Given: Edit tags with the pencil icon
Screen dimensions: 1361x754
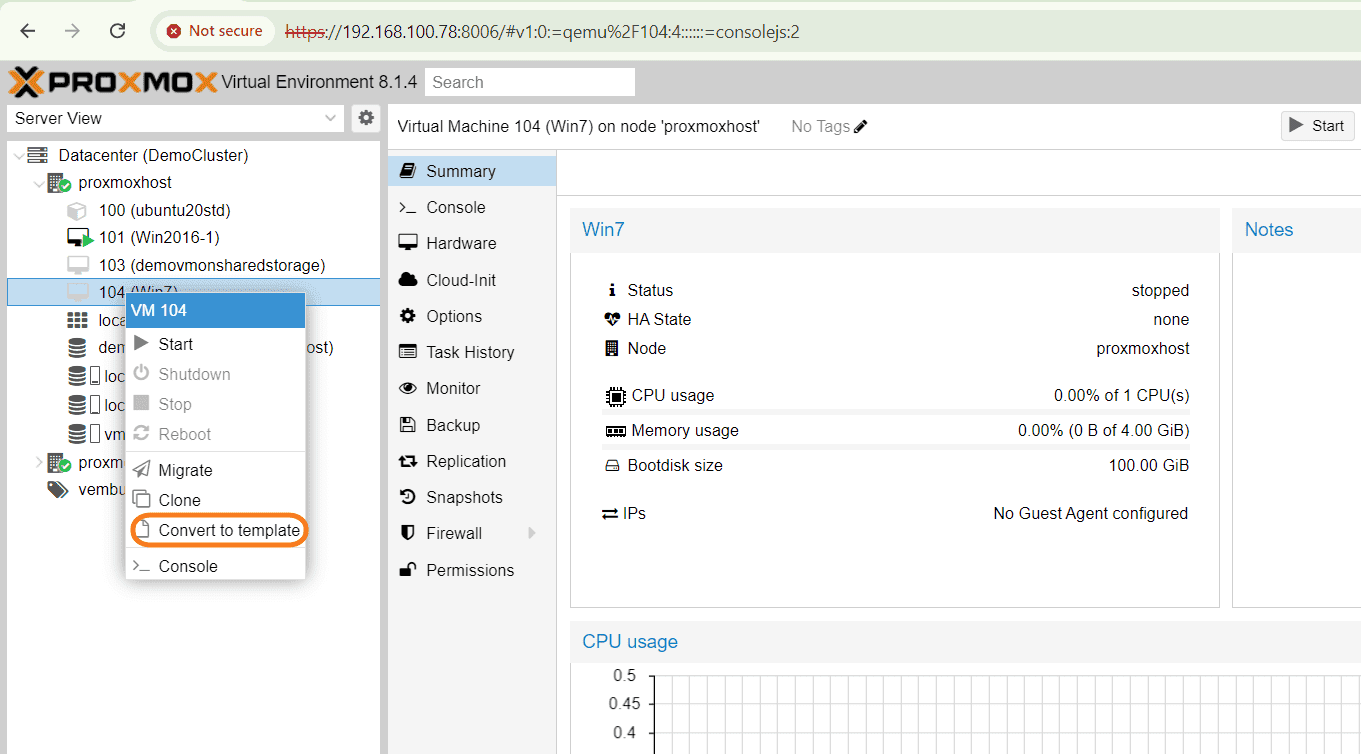Looking at the screenshot, I should coord(861,127).
